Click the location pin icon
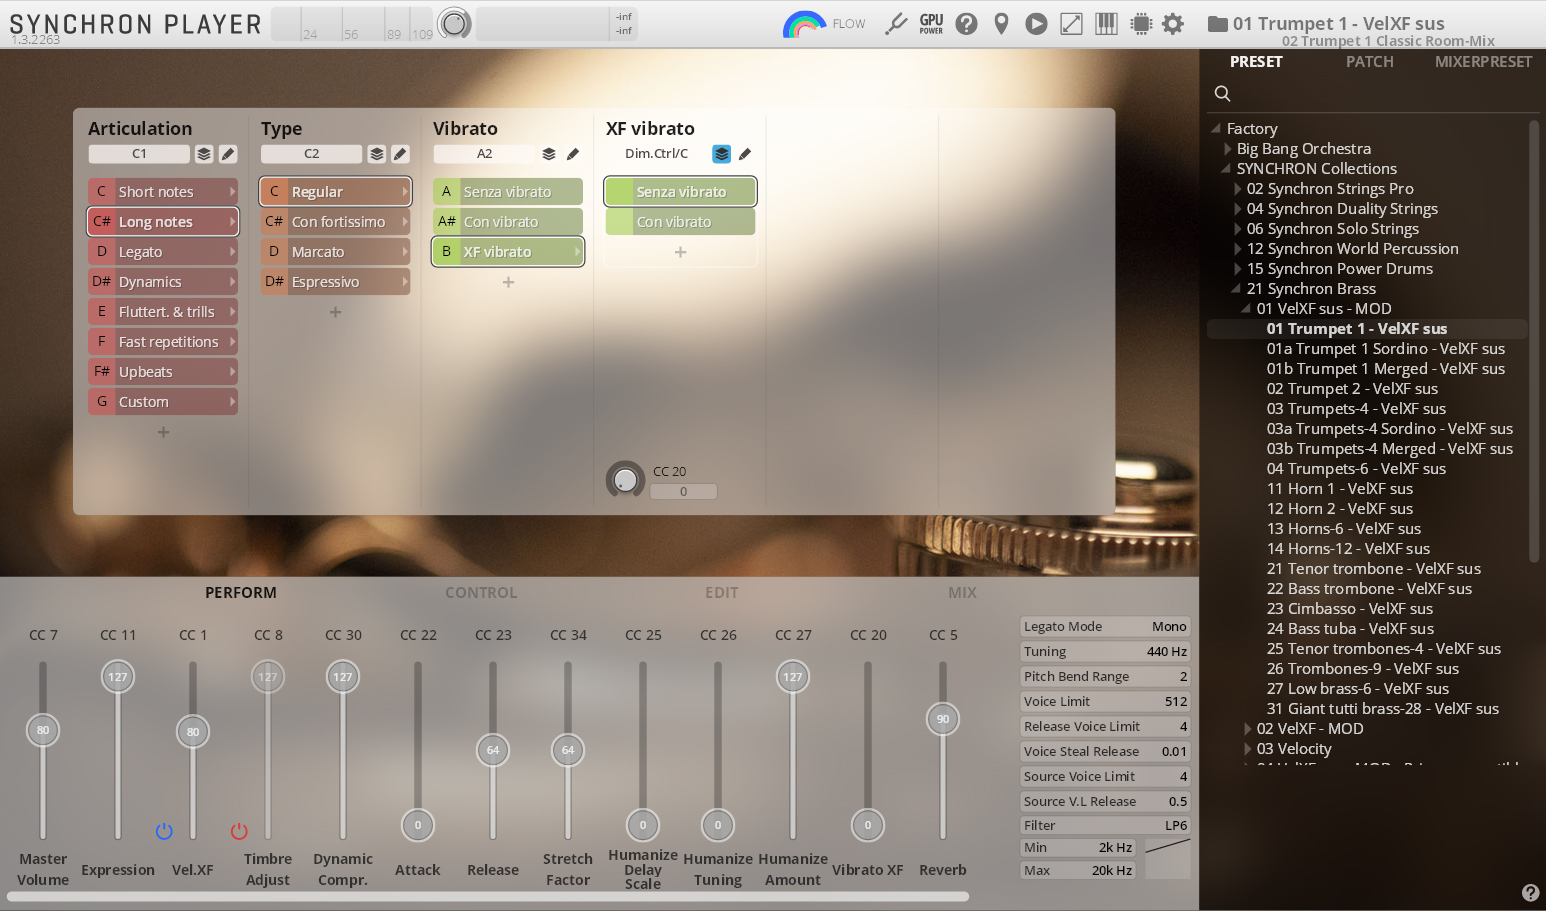The height and width of the screenshot is (911, 1546). pos(1001,24)
